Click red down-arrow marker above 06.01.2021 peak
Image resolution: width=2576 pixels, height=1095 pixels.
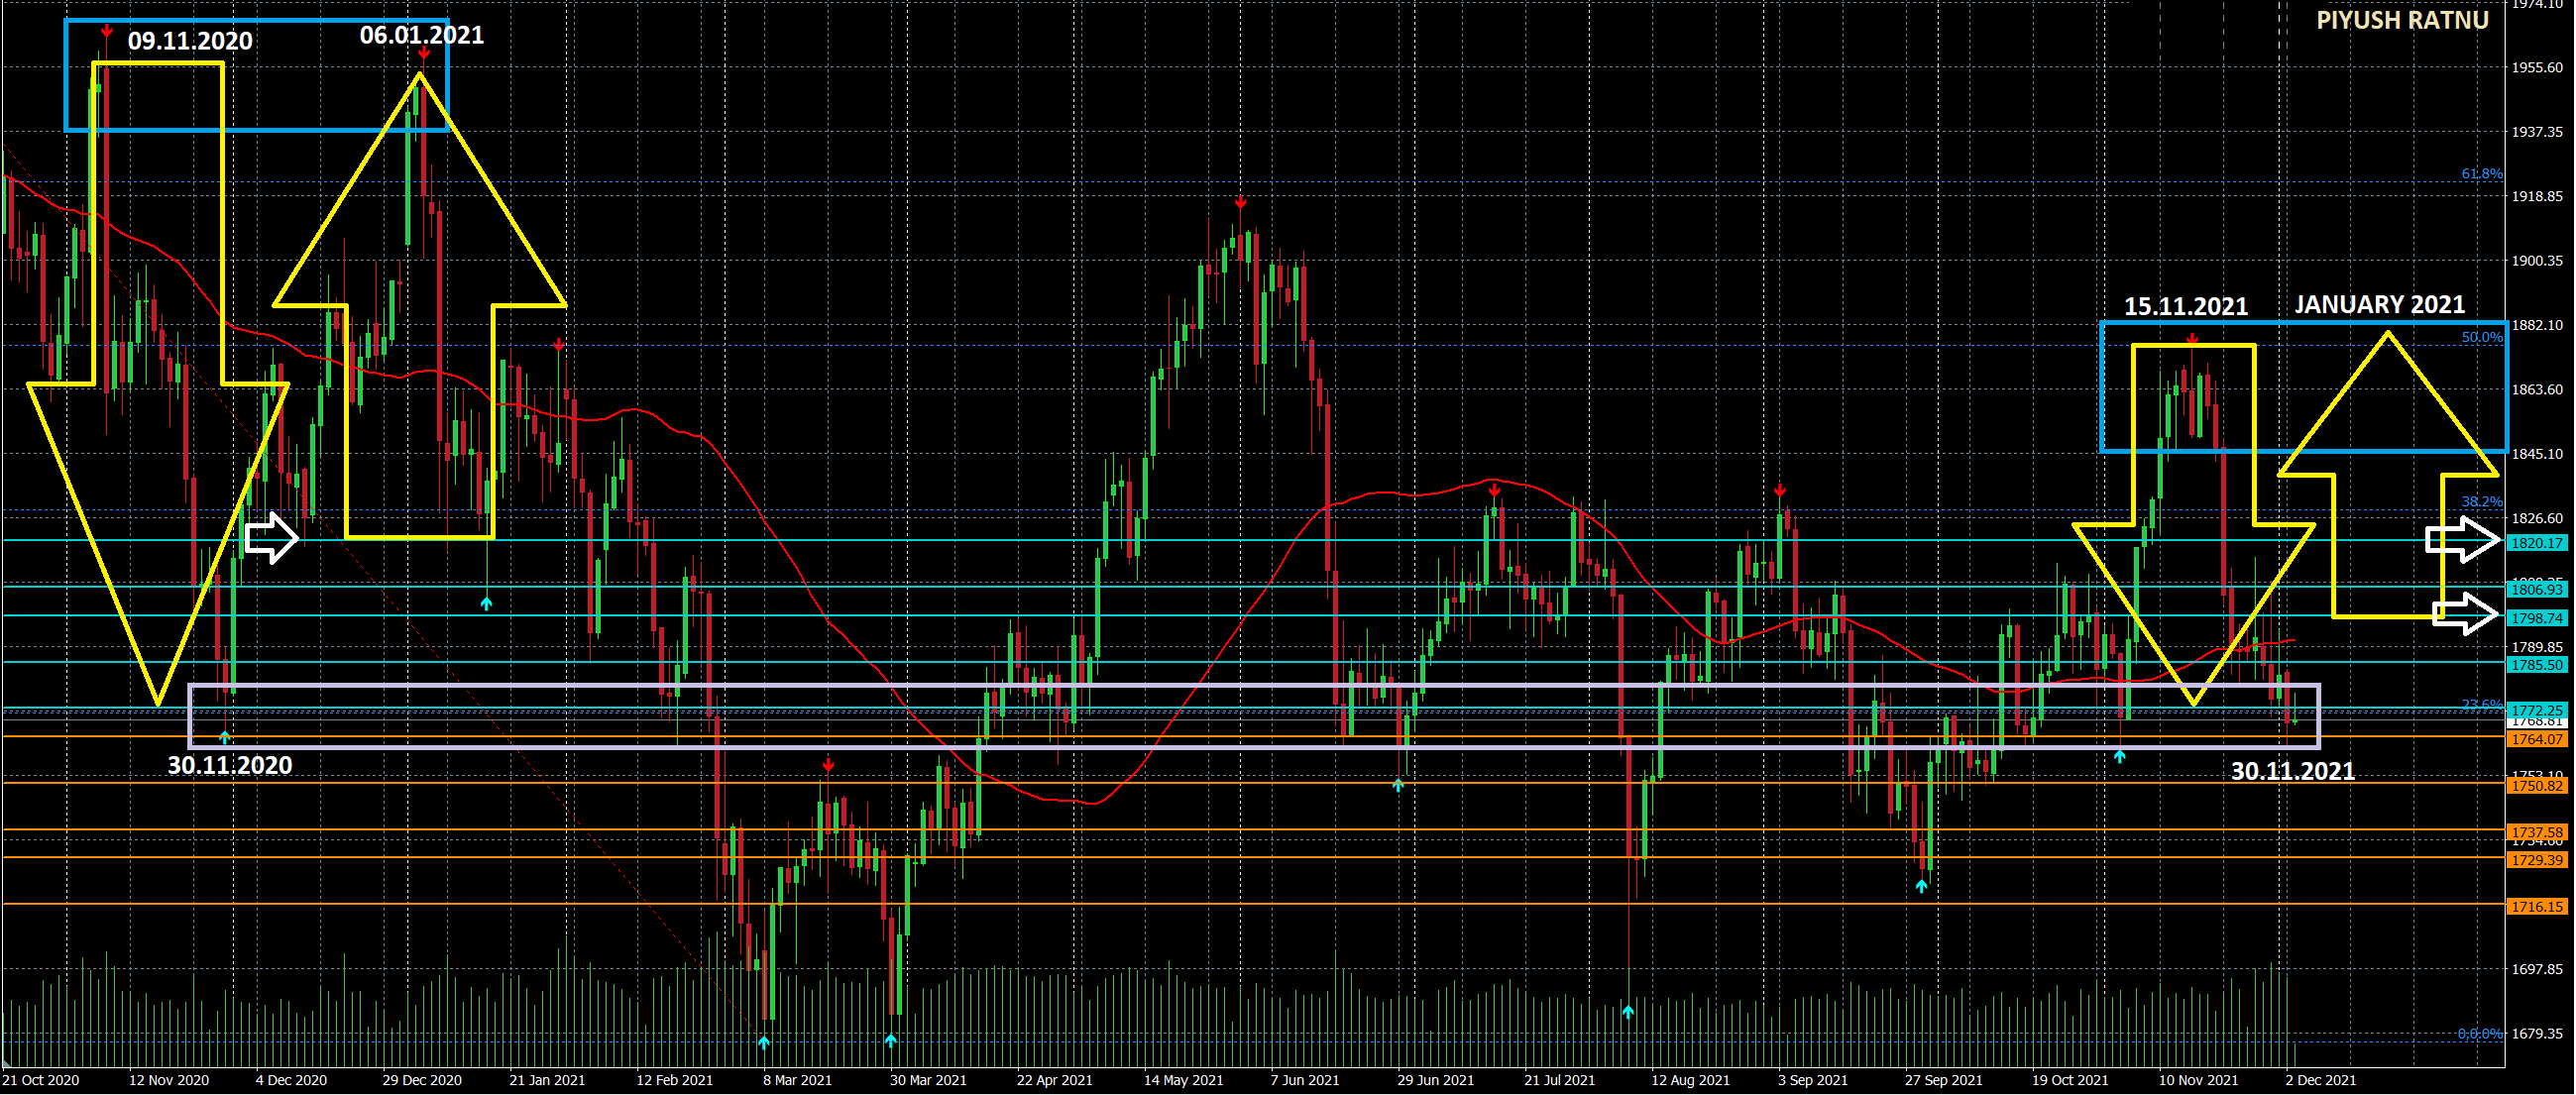tap(425, 54)
